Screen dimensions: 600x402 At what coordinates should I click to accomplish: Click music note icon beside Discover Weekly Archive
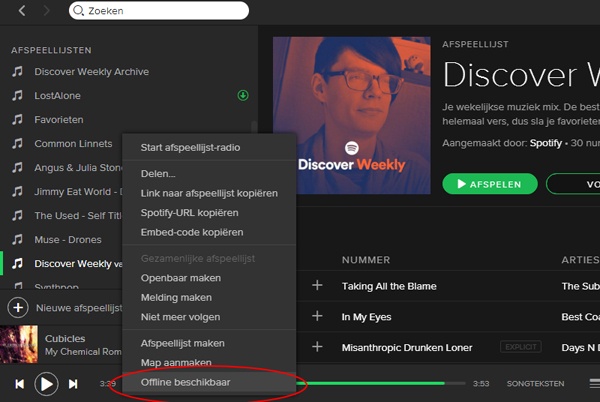[17, 71]
